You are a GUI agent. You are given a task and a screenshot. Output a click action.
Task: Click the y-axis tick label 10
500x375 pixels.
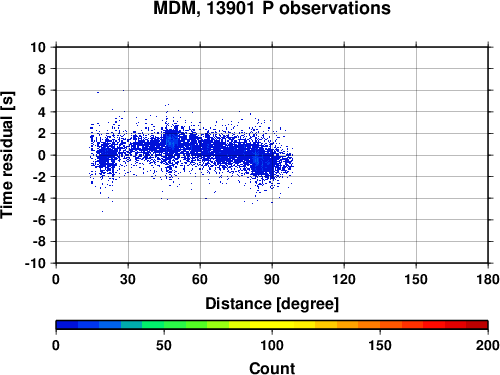[38, 47]
